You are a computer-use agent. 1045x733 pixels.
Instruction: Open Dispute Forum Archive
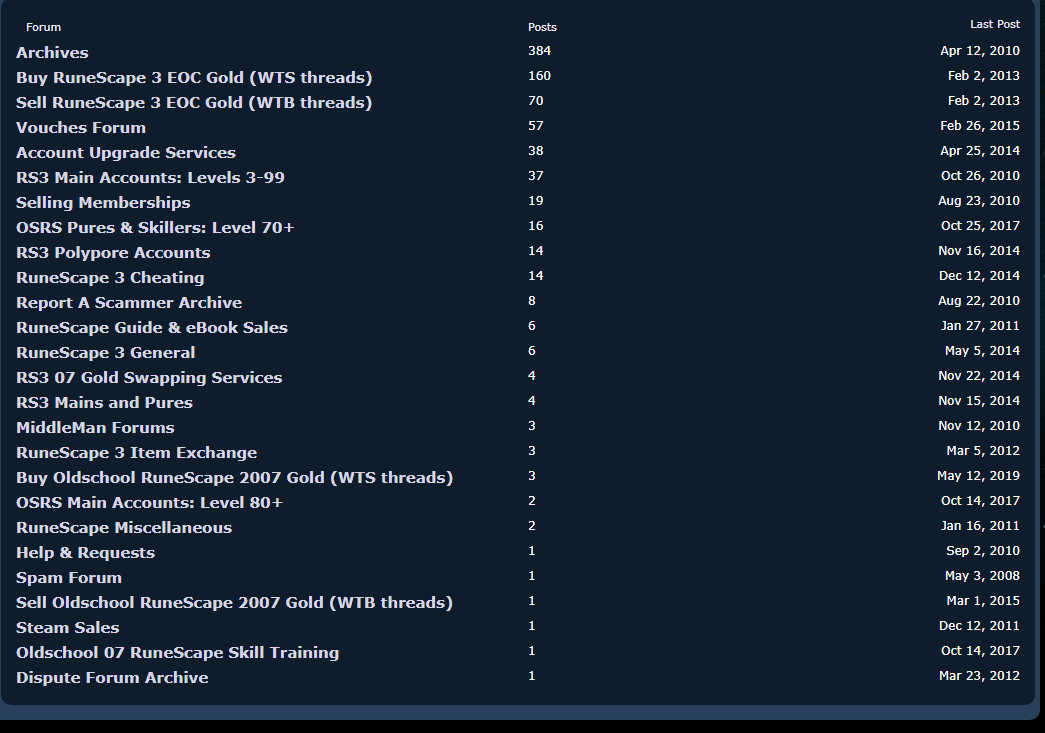112,677
